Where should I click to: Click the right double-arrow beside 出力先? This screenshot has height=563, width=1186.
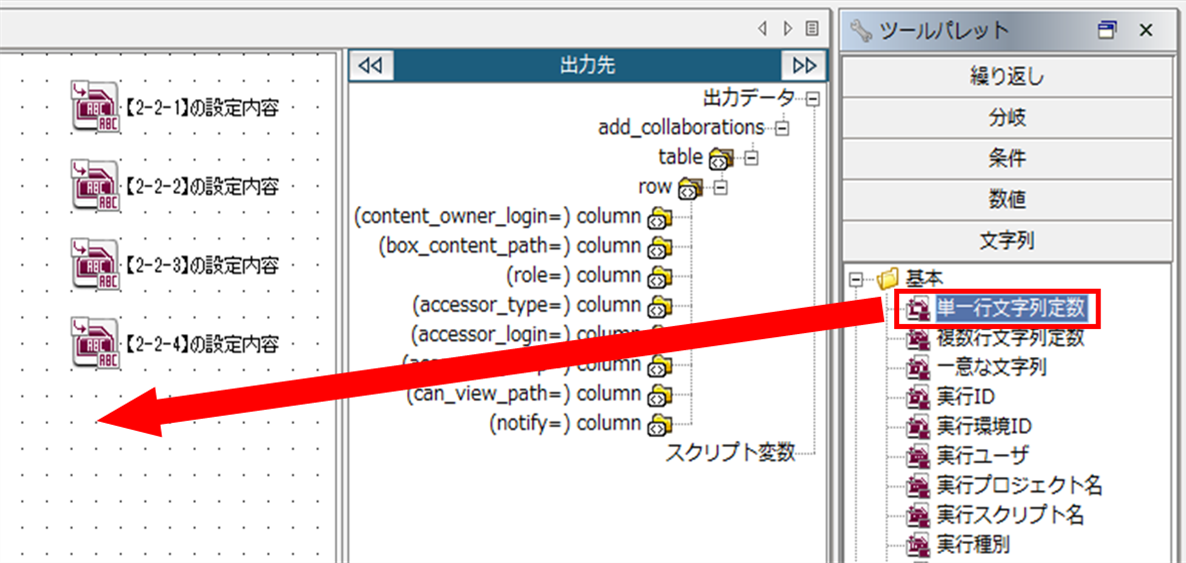pos(803,66)
